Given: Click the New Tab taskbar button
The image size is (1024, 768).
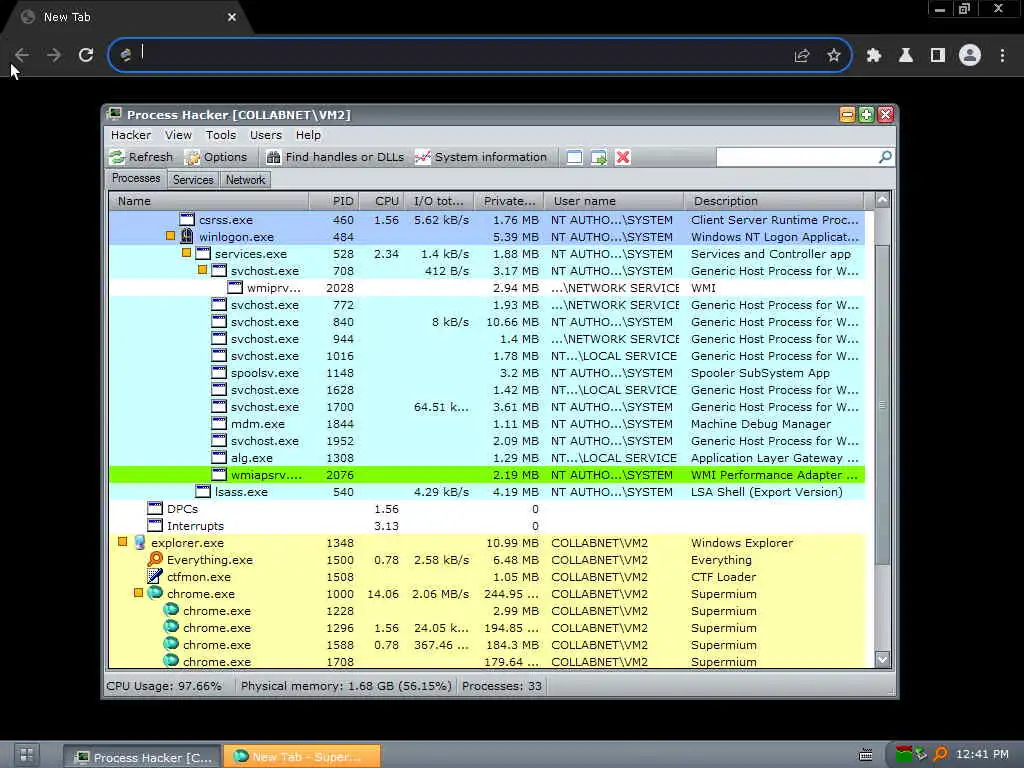Looking at the screenshot, I should tap(302, 757).
